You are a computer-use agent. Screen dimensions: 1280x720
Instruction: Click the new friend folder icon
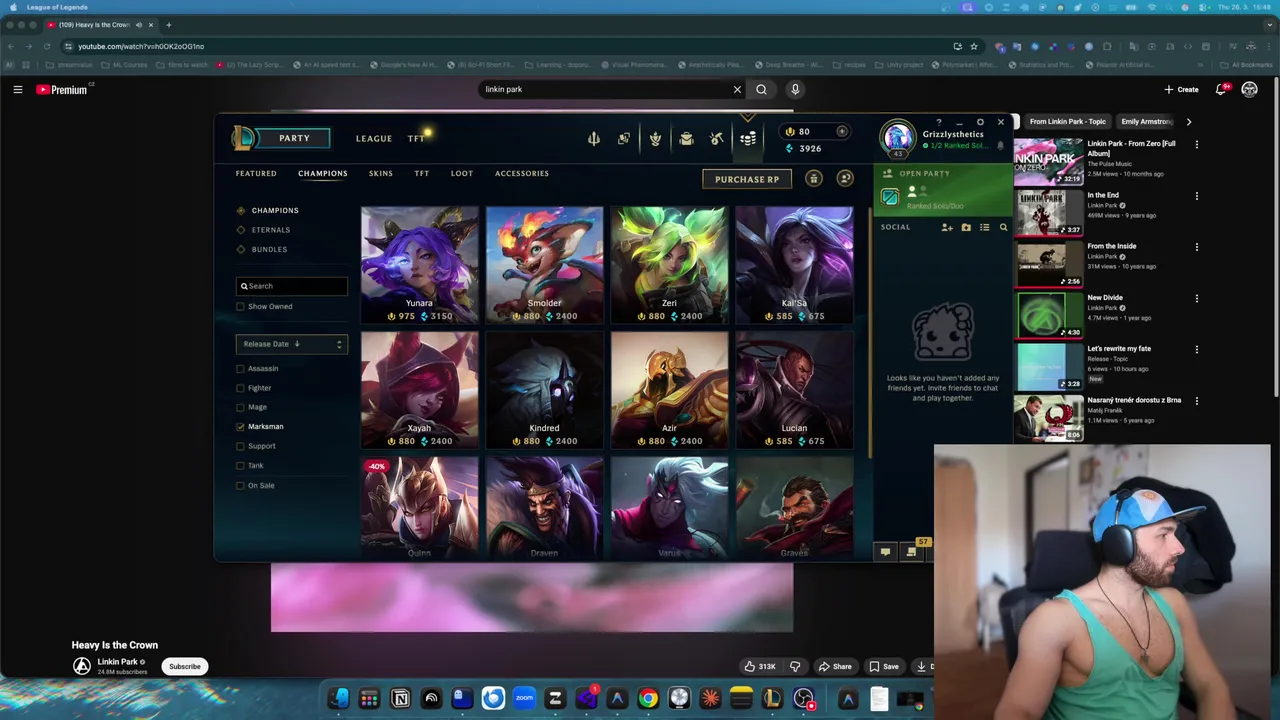(966, 228)
